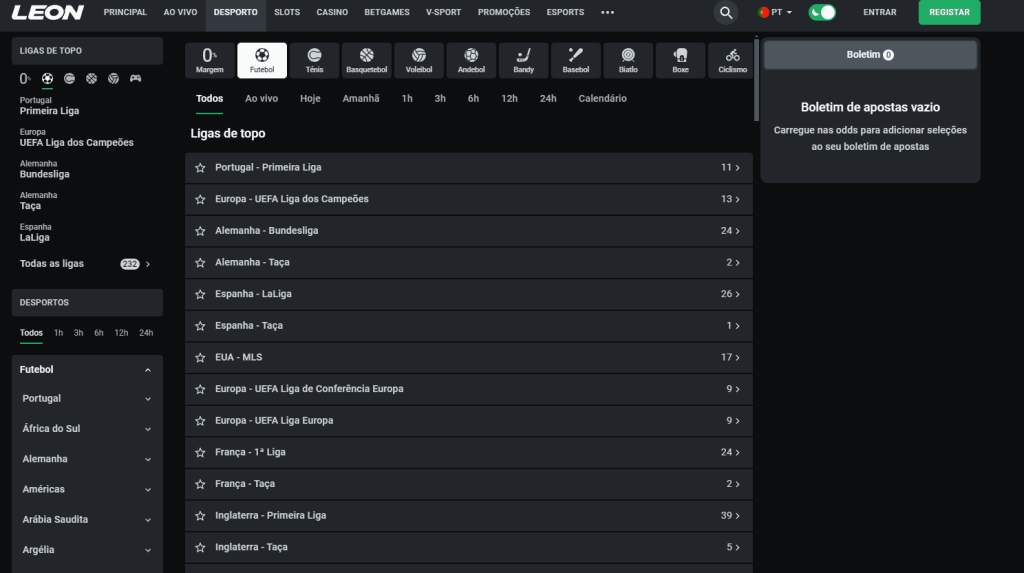Favorite EUA - MLS with star
Image resolution: width=1024 pixels, height=573 pixels.
point(200,358)
